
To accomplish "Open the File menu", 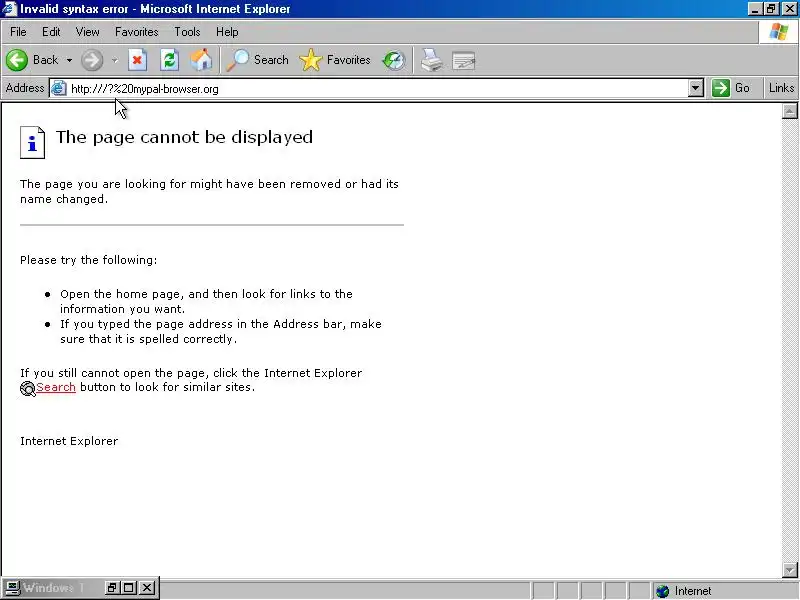I will click(x=18, y=32).
